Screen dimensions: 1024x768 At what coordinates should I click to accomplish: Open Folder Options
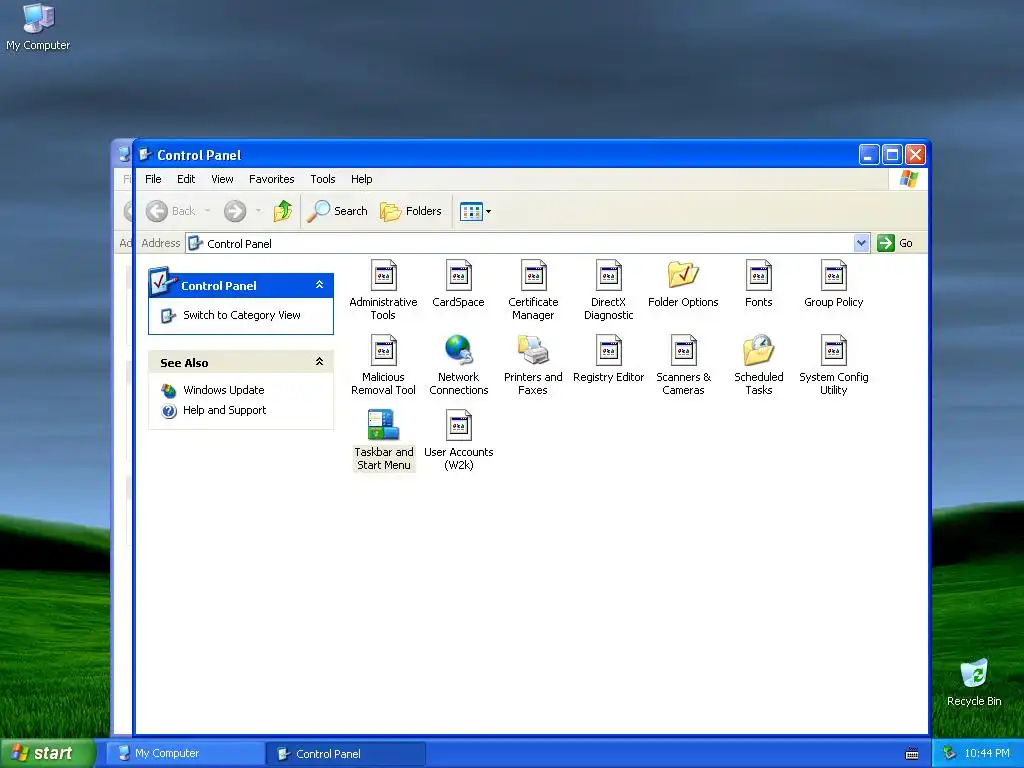coord(683,284)
